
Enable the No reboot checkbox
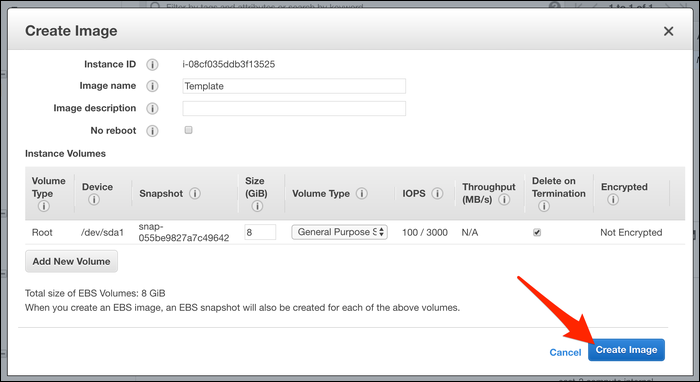[188, 130]
